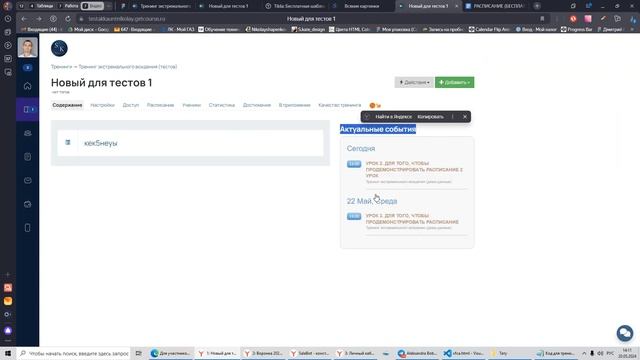The width and height of the screenshot is (640, 360).
Task: Open Visual Studio Code on taskbar
Action: pos(463,353)
